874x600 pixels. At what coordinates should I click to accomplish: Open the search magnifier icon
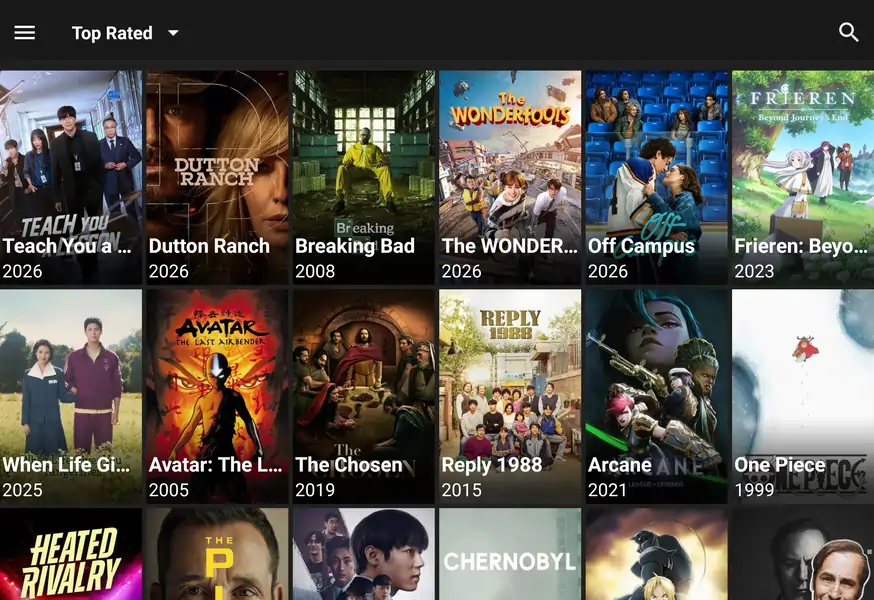click(x=848, y=32)
